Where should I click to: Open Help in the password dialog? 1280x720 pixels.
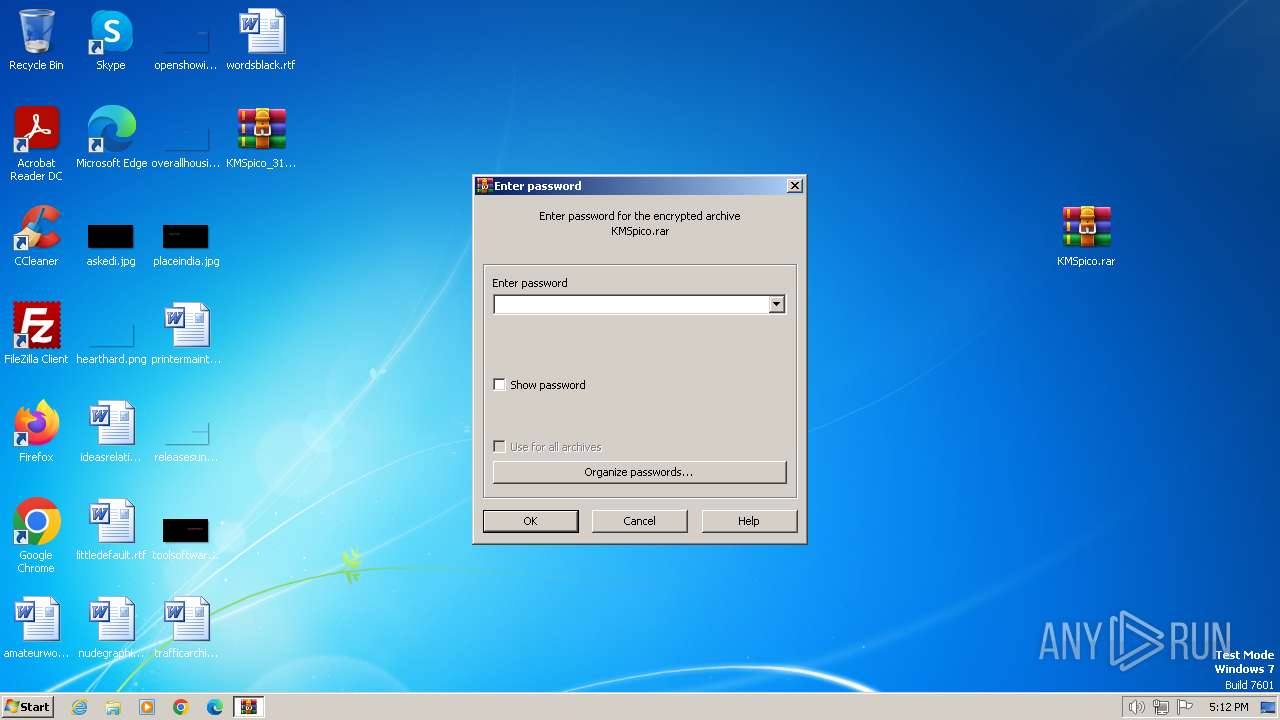[749, 521]
